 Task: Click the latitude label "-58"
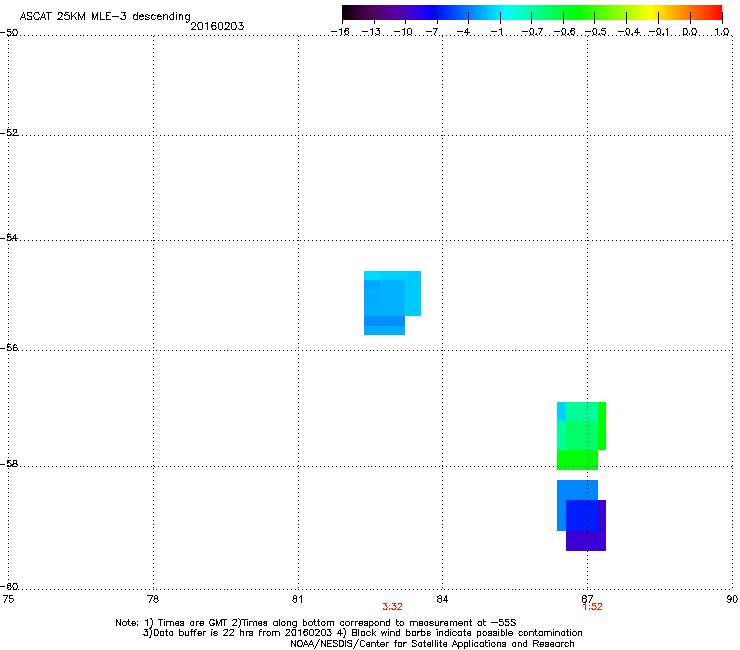coord(9,464)
